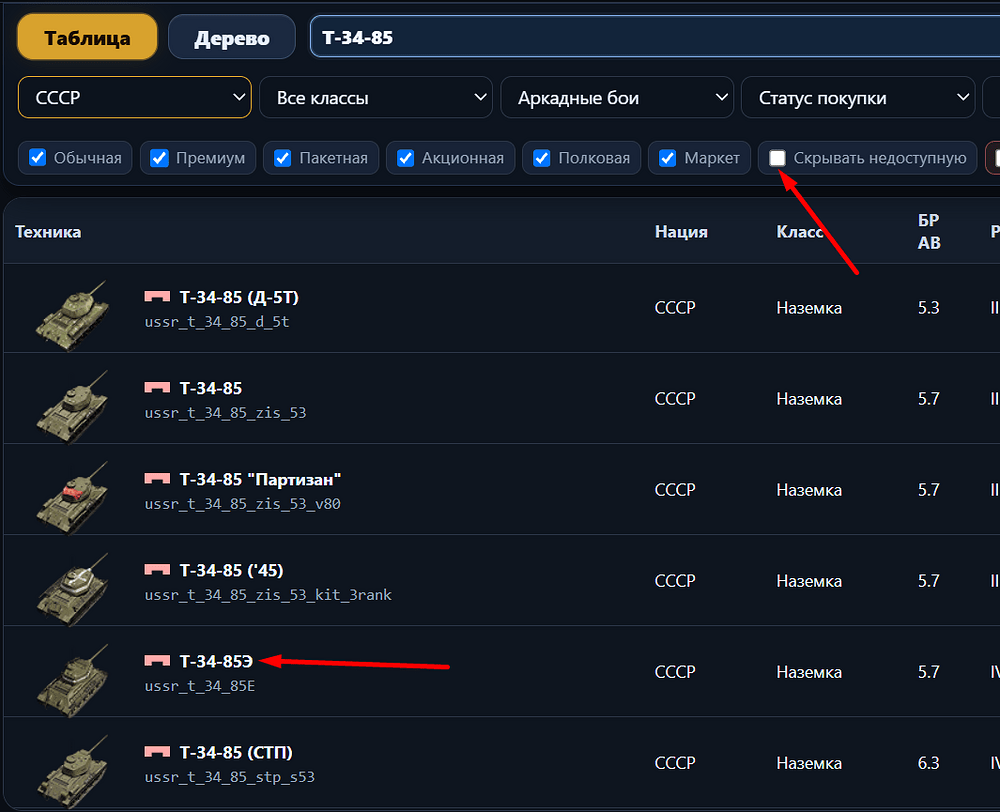
Task: Uncheck the Маркет checkbox
Action: [x=668, y=158]
